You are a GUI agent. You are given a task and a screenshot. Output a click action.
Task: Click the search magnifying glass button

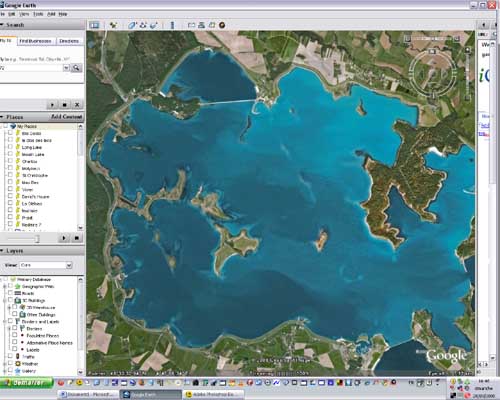tap(76, 68)
